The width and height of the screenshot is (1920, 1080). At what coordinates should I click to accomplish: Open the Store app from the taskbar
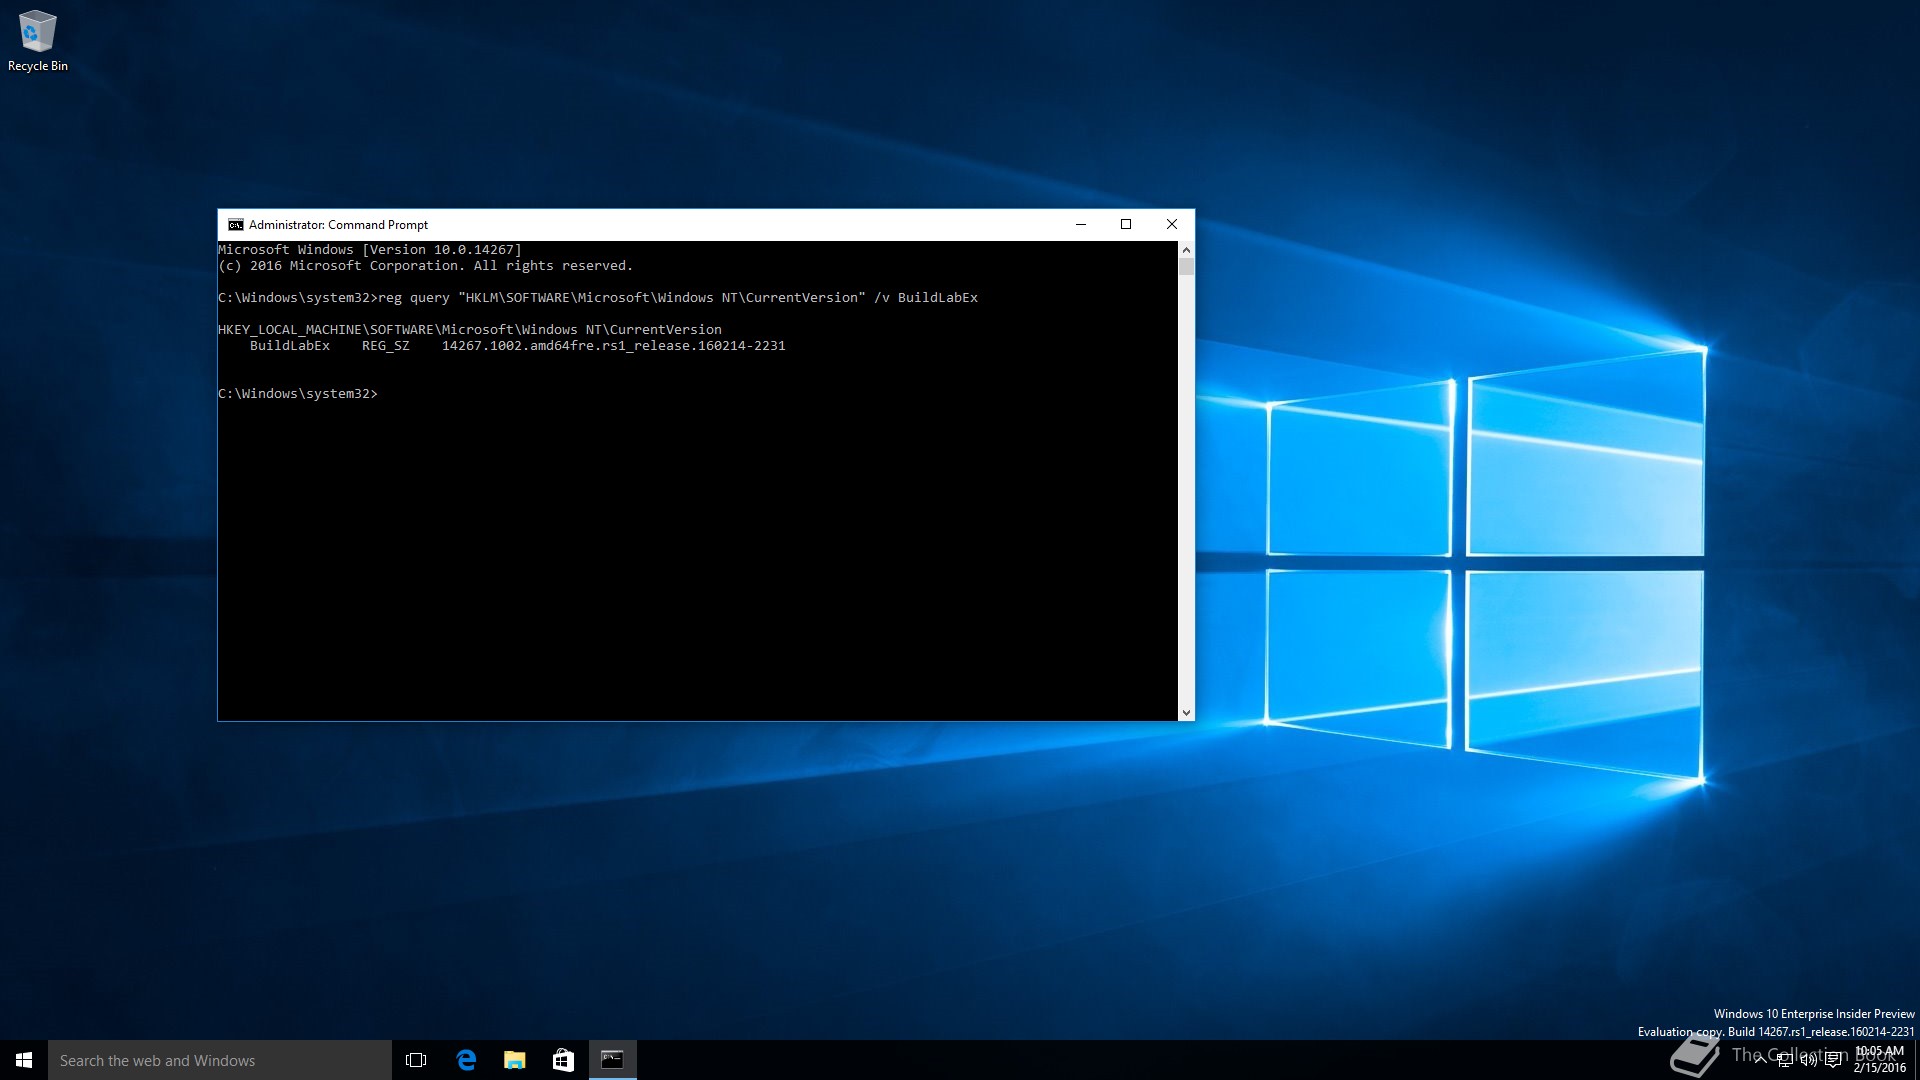tap(563, 1060)
